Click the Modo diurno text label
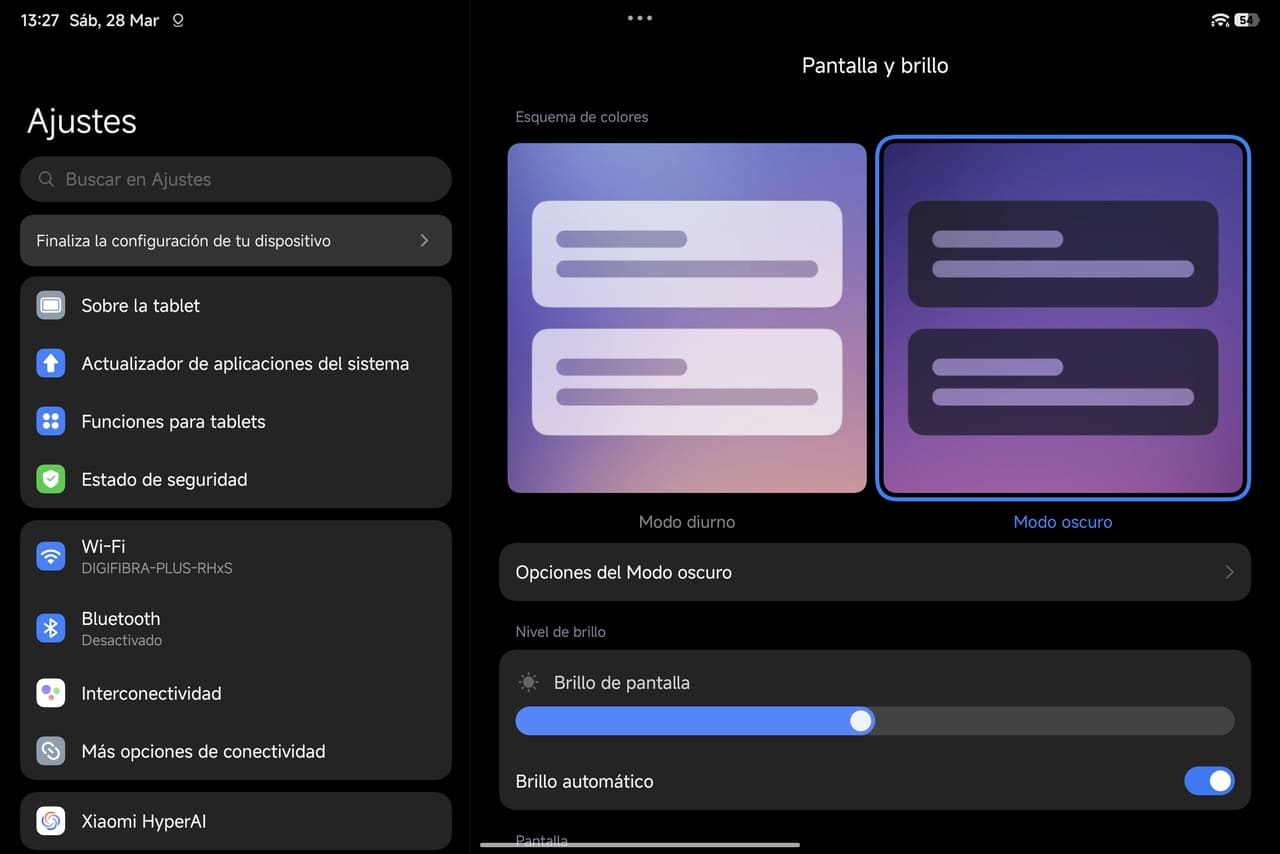 687,522
